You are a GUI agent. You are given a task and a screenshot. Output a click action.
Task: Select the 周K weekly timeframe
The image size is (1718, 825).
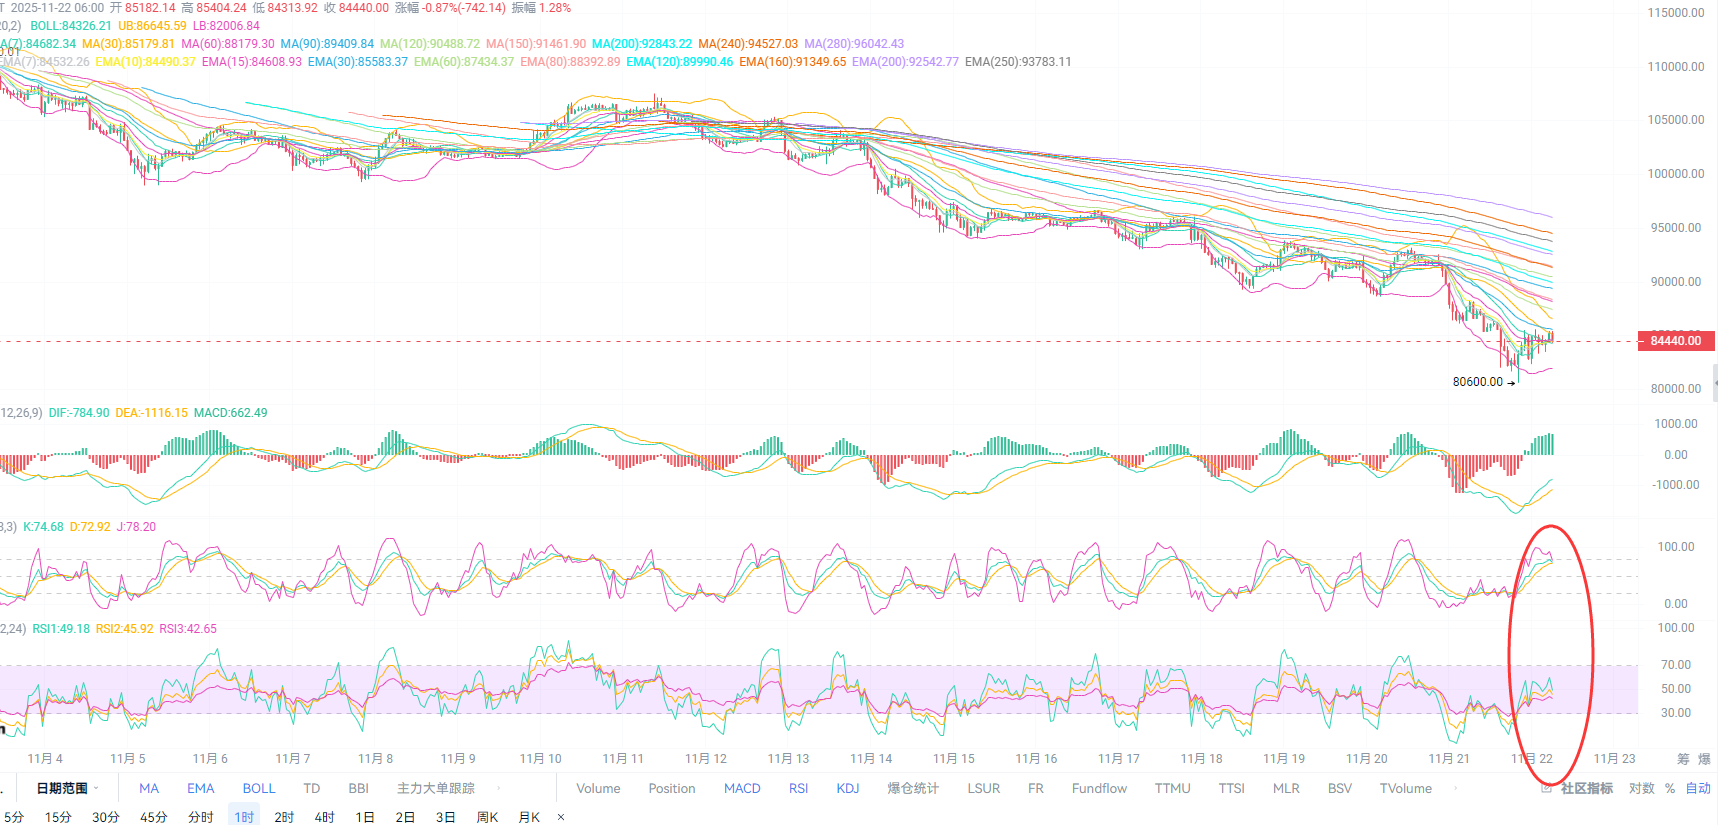pyautogui.click(x=487, y=817)
